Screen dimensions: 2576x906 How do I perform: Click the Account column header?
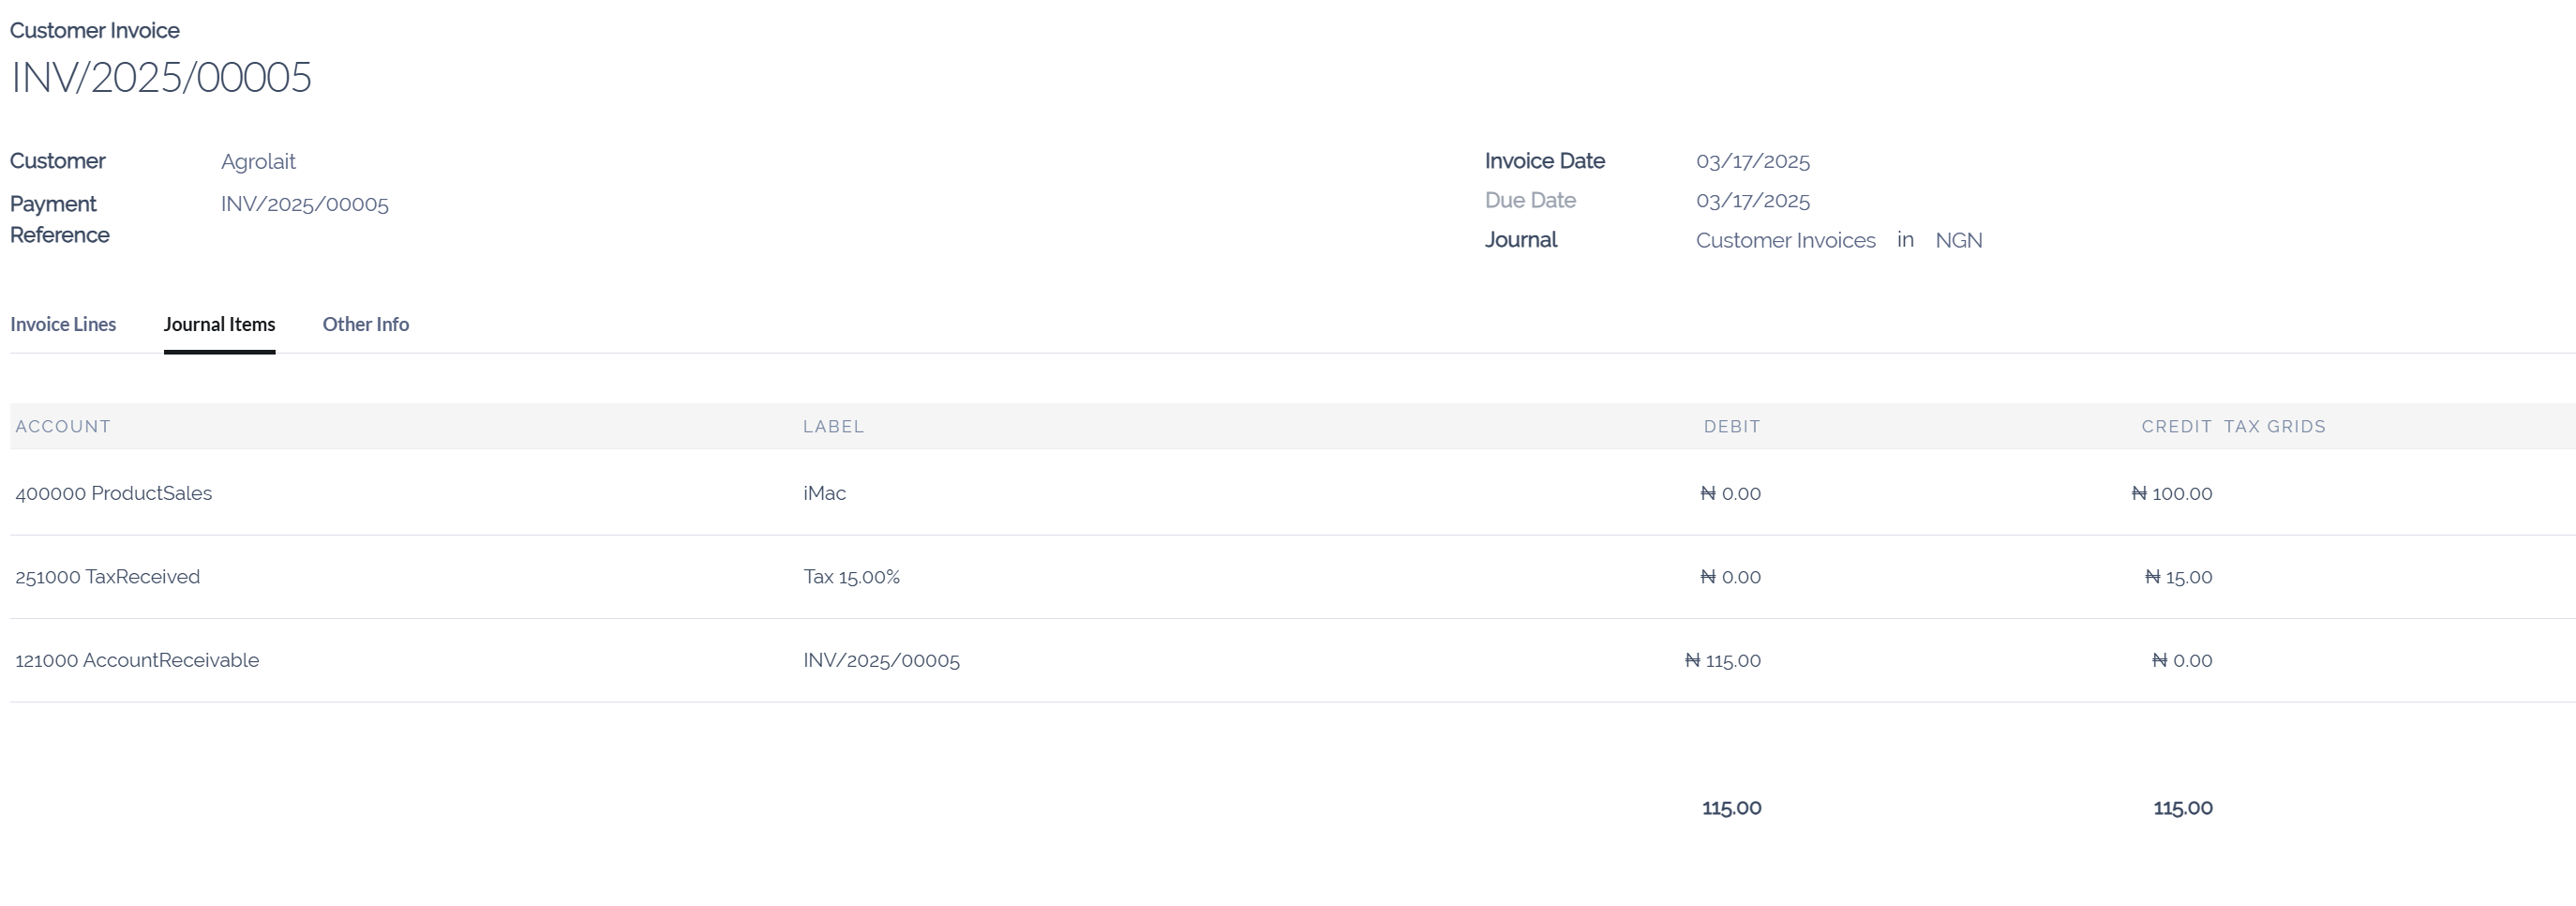tap(62, 426)
